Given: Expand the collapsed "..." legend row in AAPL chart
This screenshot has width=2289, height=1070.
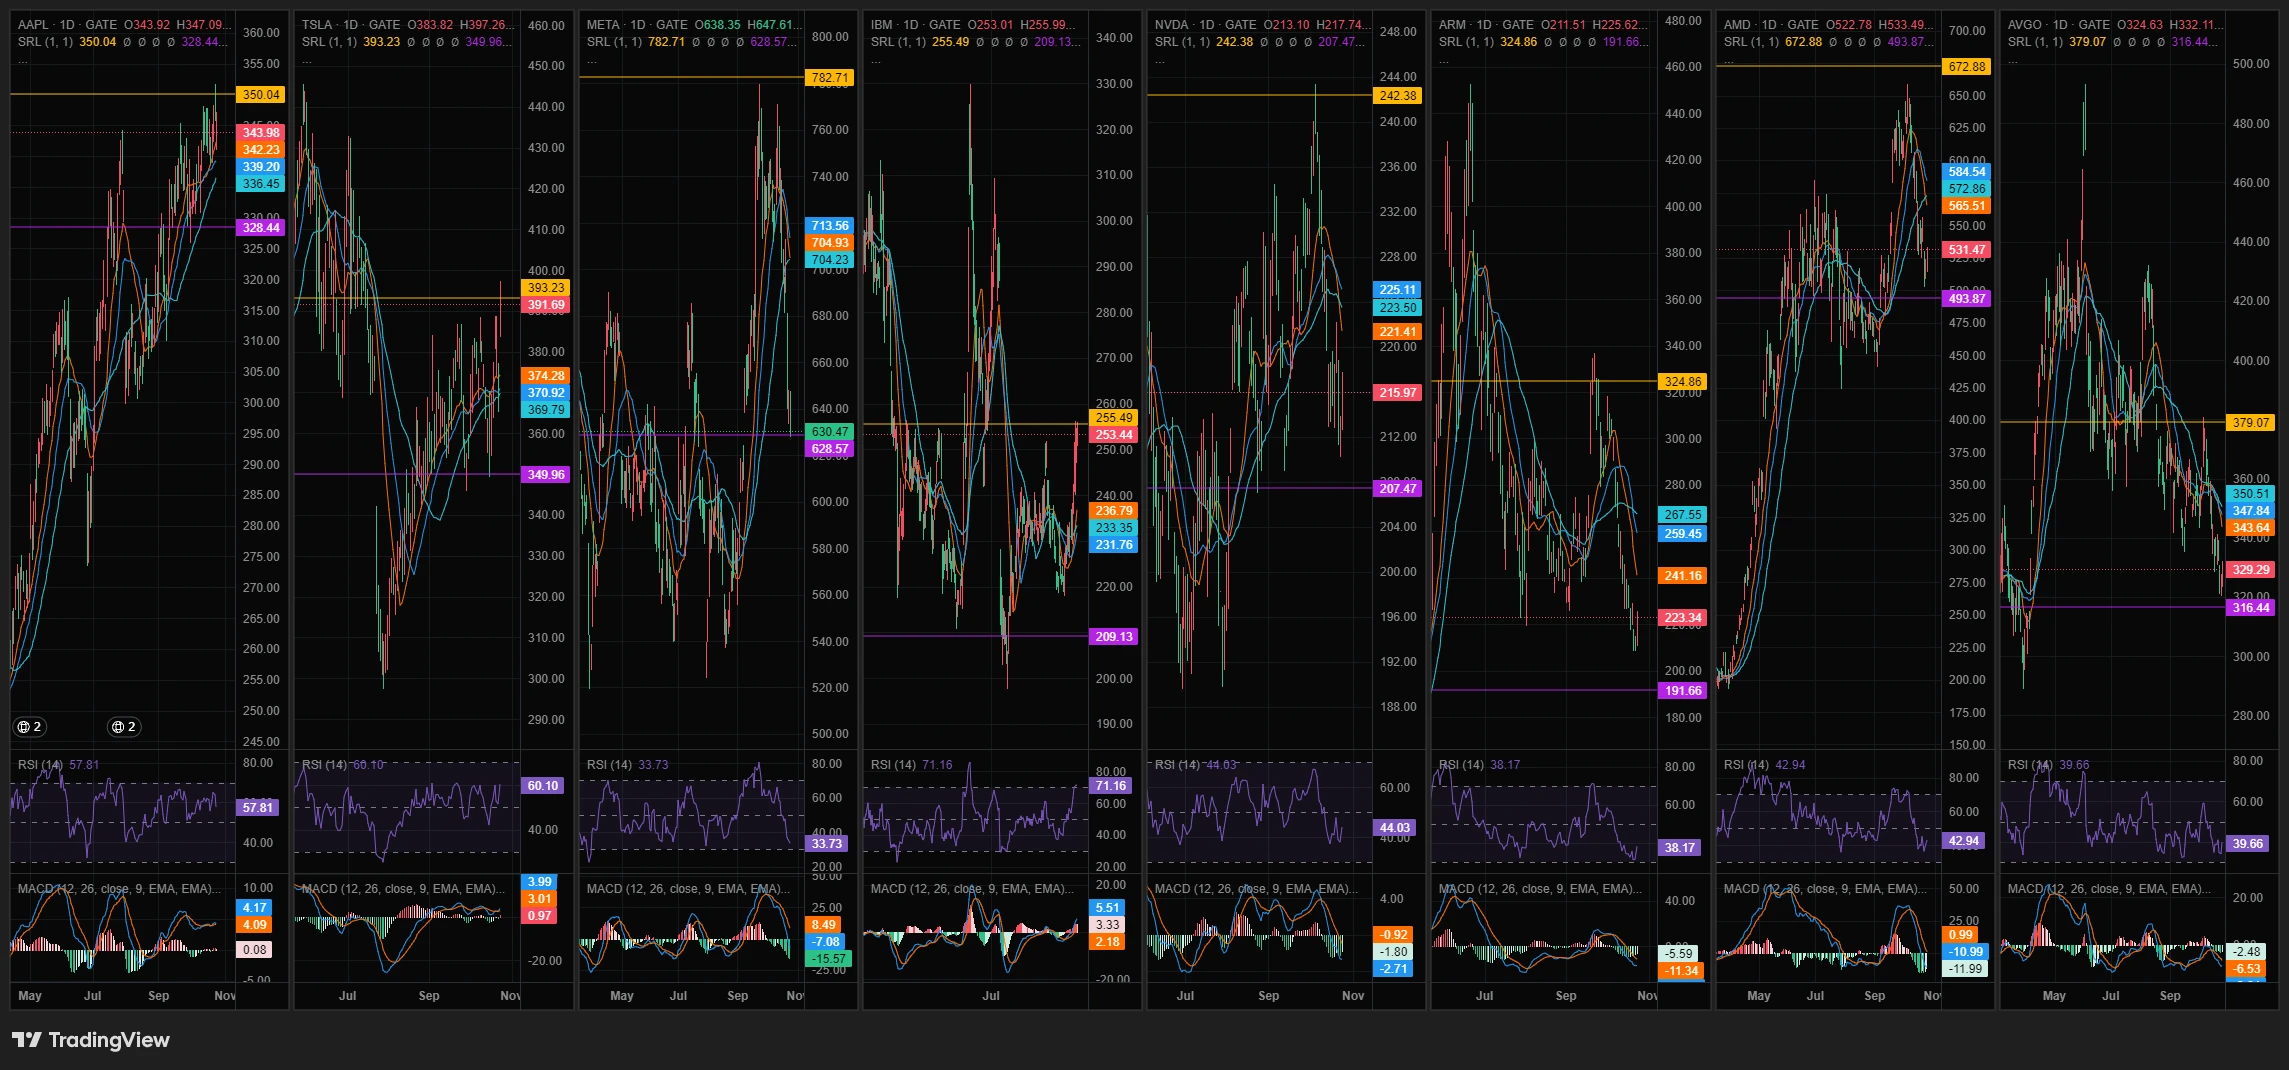Looking at the screenshot, I should coord(23,60).
